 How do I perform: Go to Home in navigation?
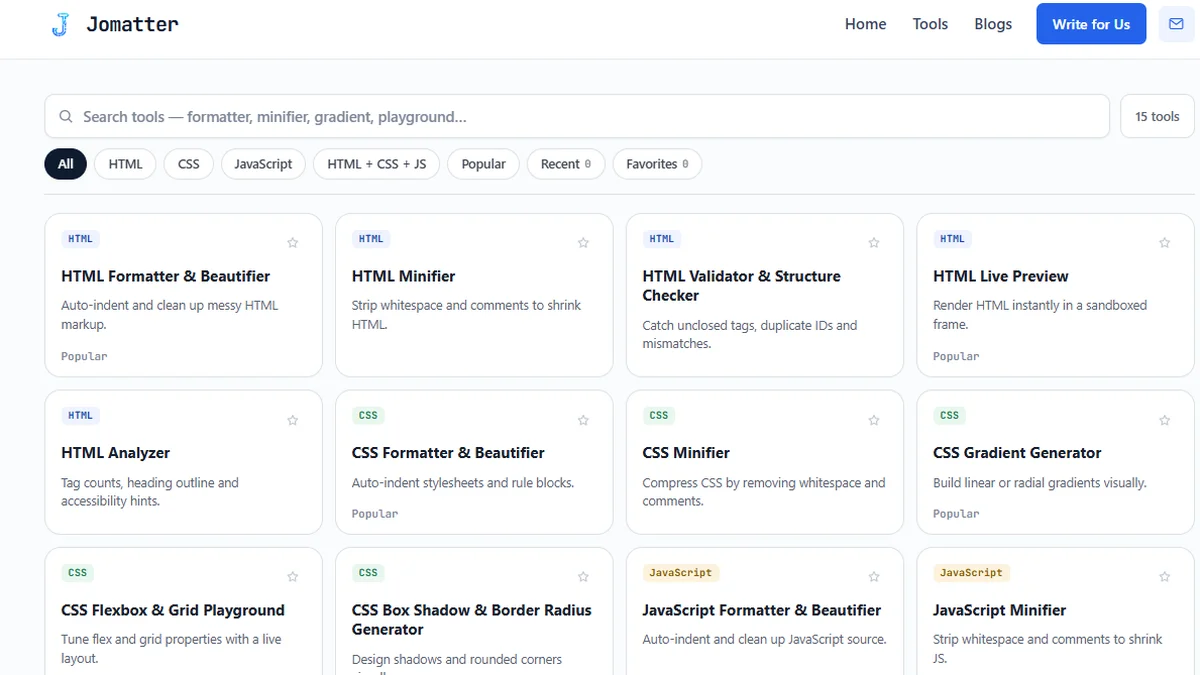pyautogui.click(x=866, y=24)
